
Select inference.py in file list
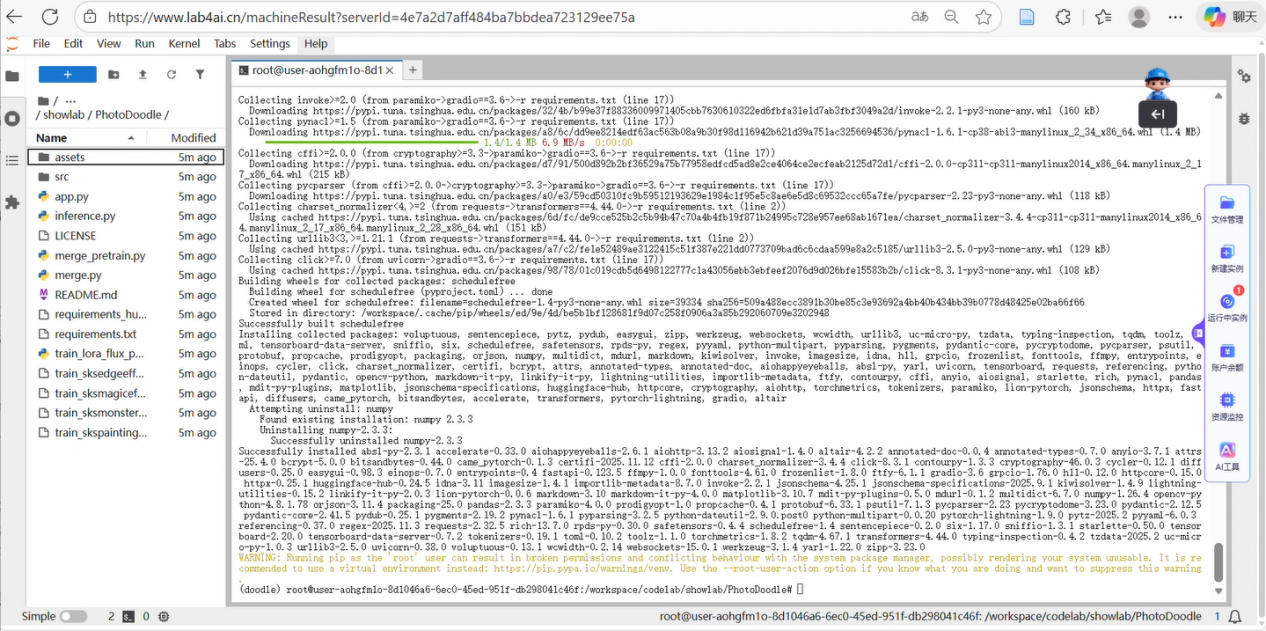coord(126,216)
